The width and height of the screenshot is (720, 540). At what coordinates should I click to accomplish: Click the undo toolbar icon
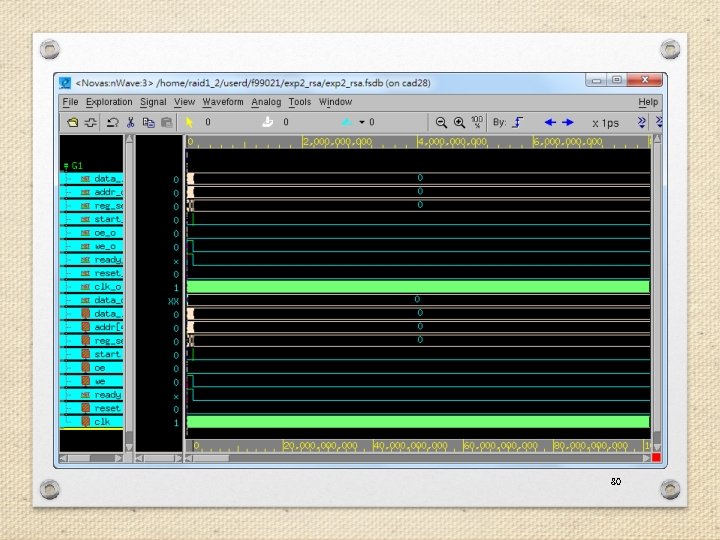(112, 123)
